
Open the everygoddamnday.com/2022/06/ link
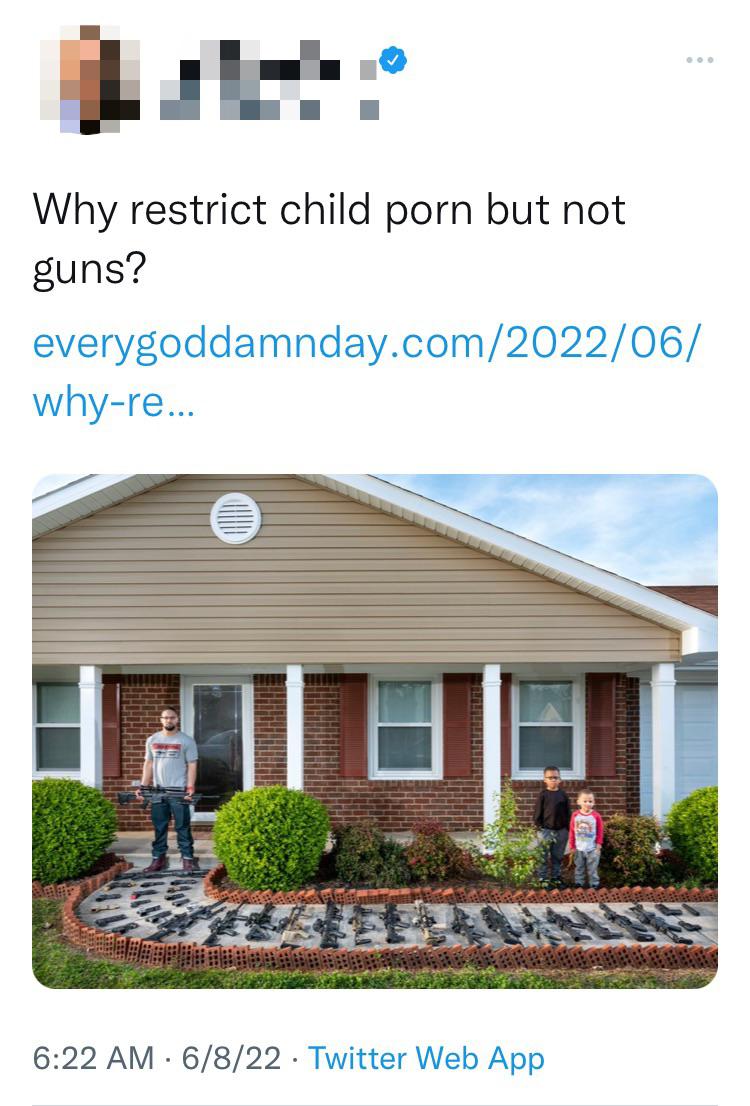[x=367, y=343]
